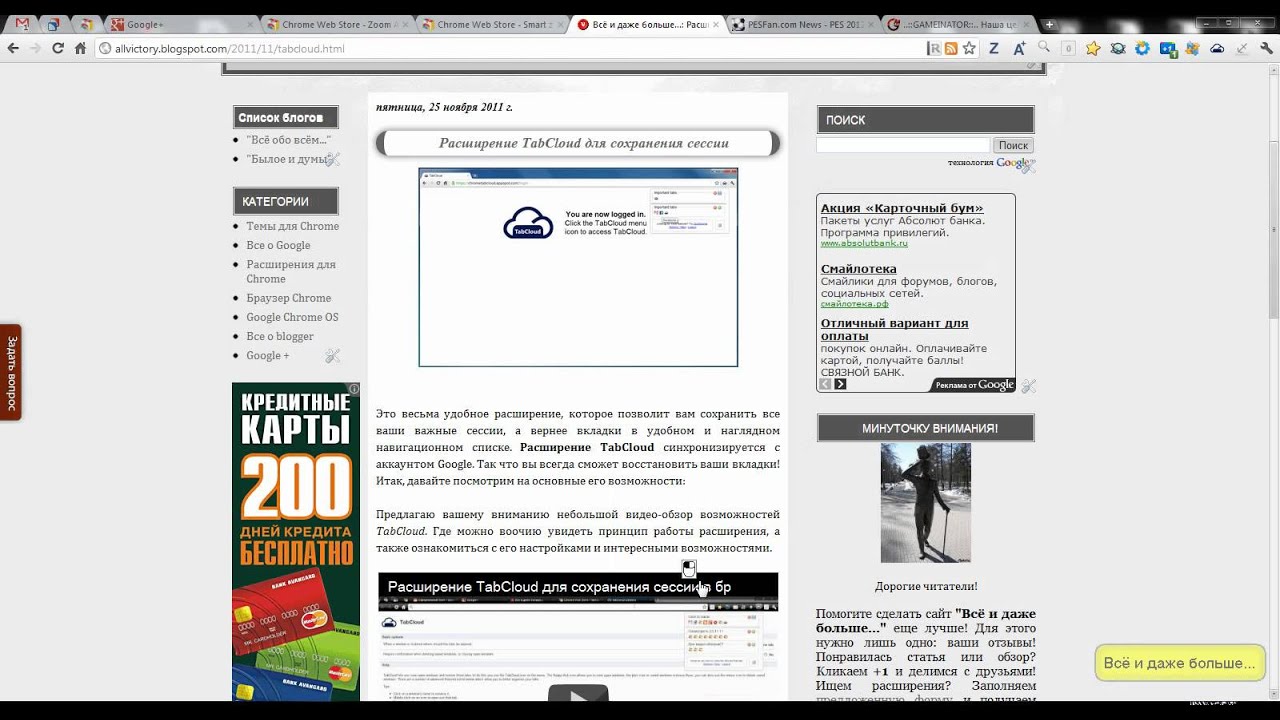1280x720 pixels.
Task: Click wrench edit icon under blog list
Action: click(x=333, y=159)
